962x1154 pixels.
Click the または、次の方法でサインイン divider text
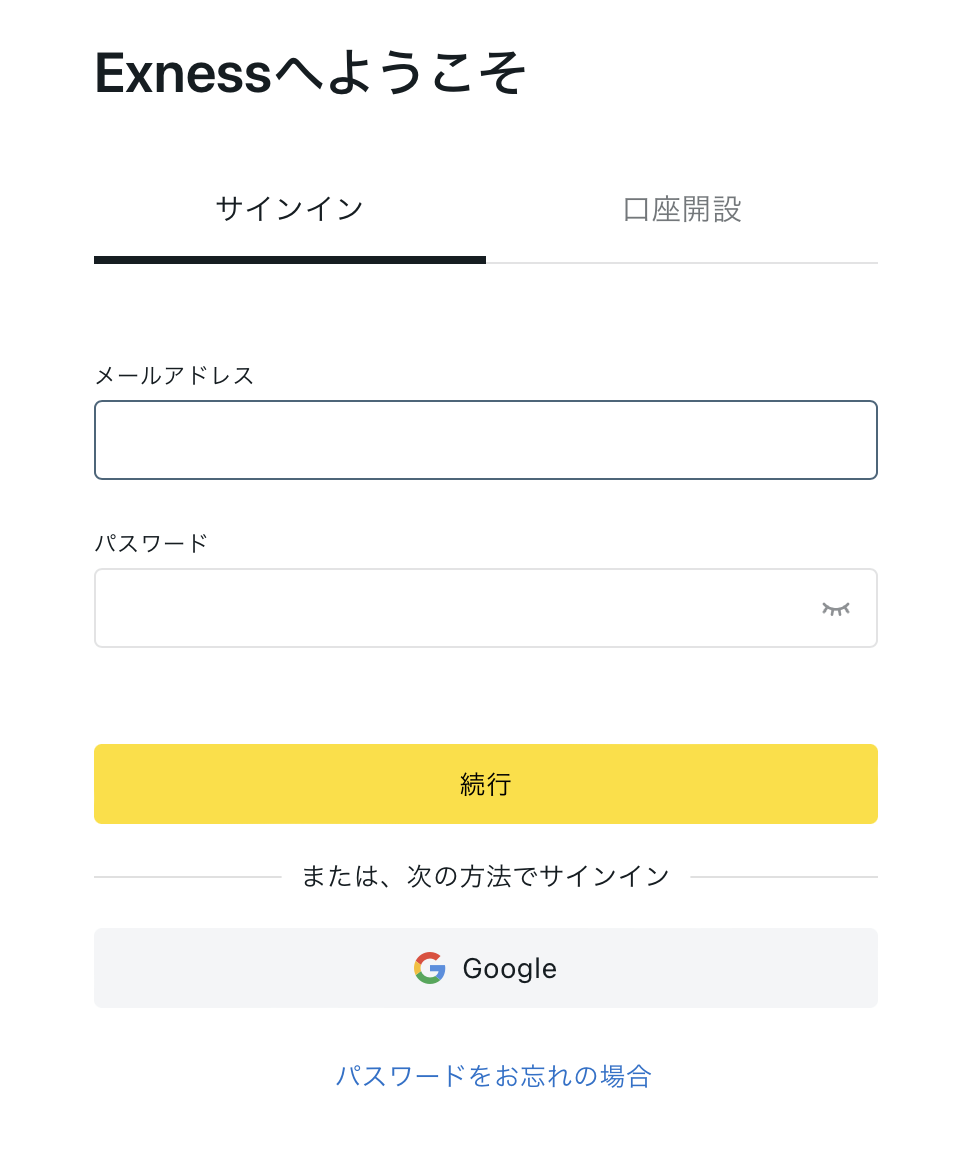tap(486, 876)
